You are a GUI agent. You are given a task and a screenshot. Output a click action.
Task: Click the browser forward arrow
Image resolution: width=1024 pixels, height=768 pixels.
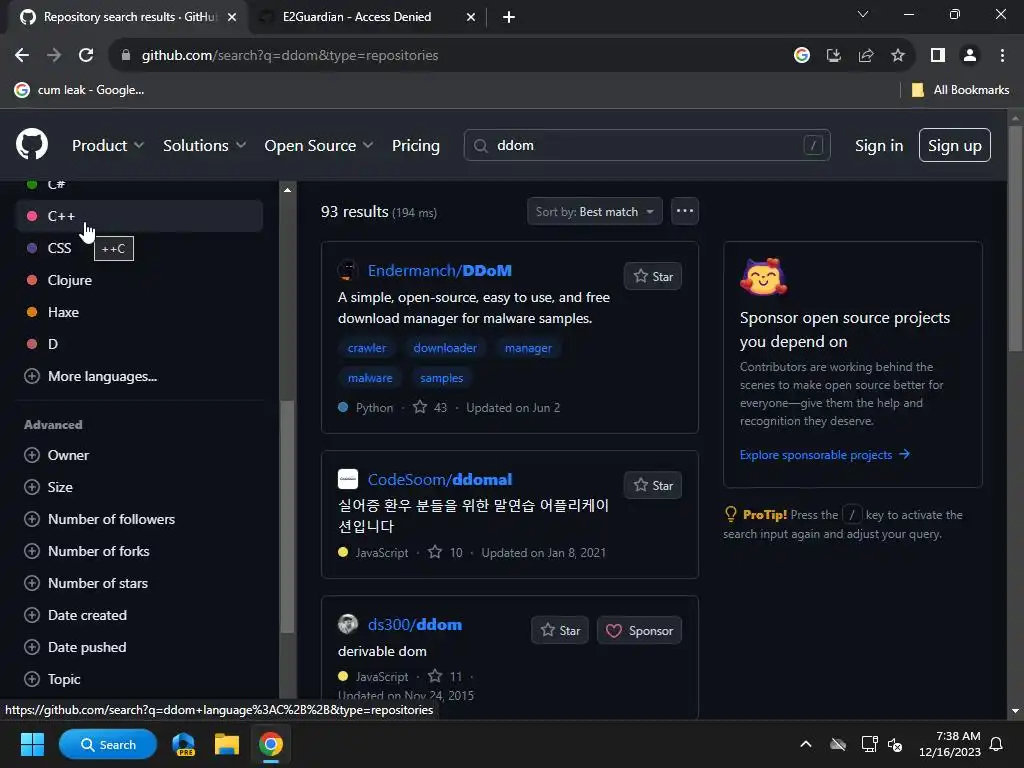click(x=54, y=56)
